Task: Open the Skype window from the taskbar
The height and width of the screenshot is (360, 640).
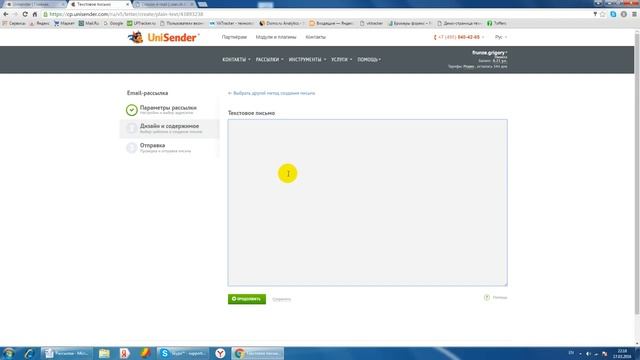Action: (x=183, y=353)
